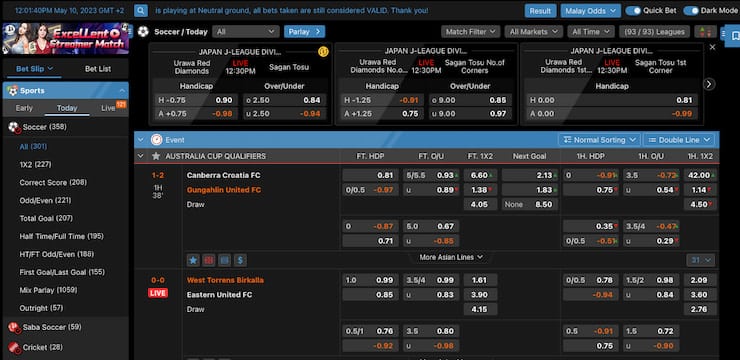
Task: Select the Correct Score (208) market
Action: pos(53,183)
